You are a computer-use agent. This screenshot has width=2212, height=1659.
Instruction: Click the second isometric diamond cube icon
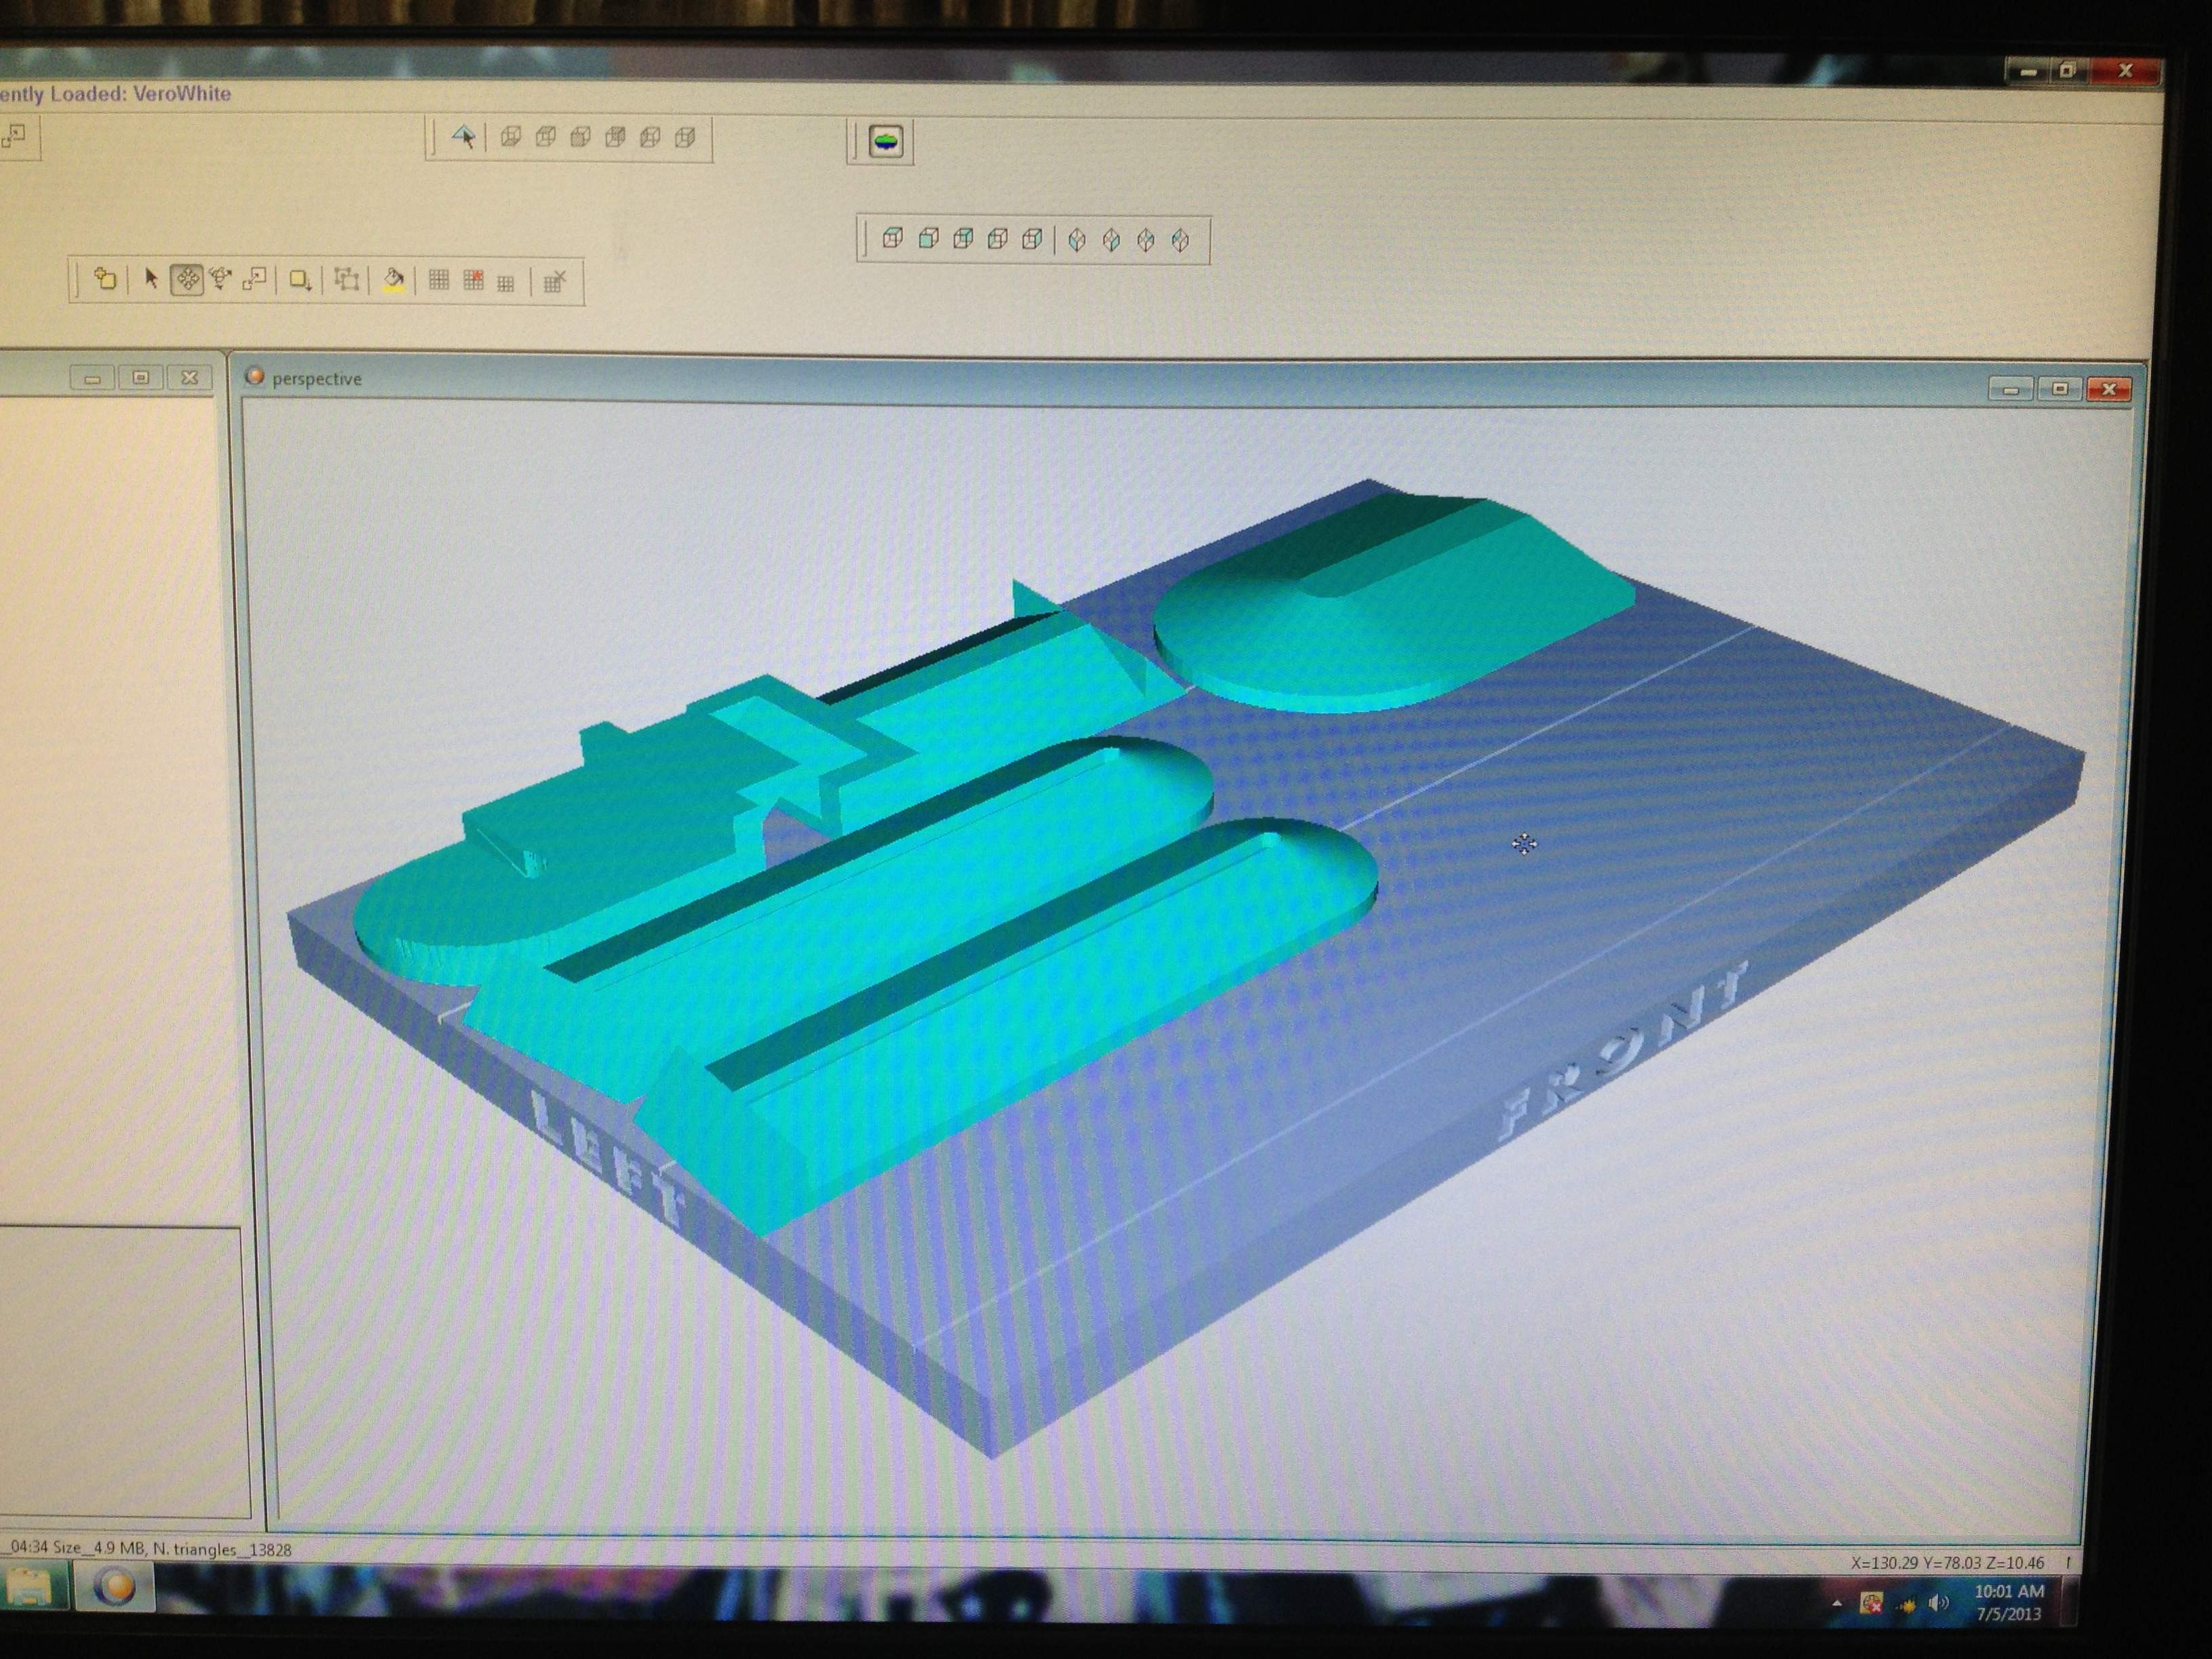pos(1112,240)
